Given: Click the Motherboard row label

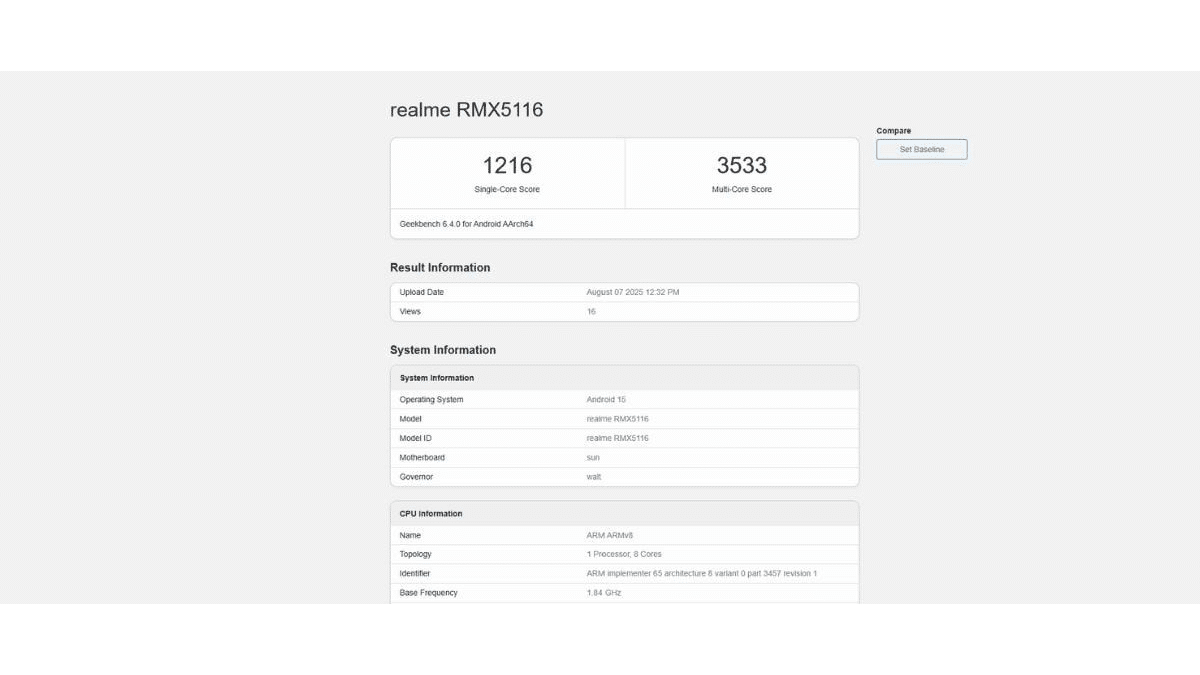Looking at the screenshot, I should coord(422,457).
